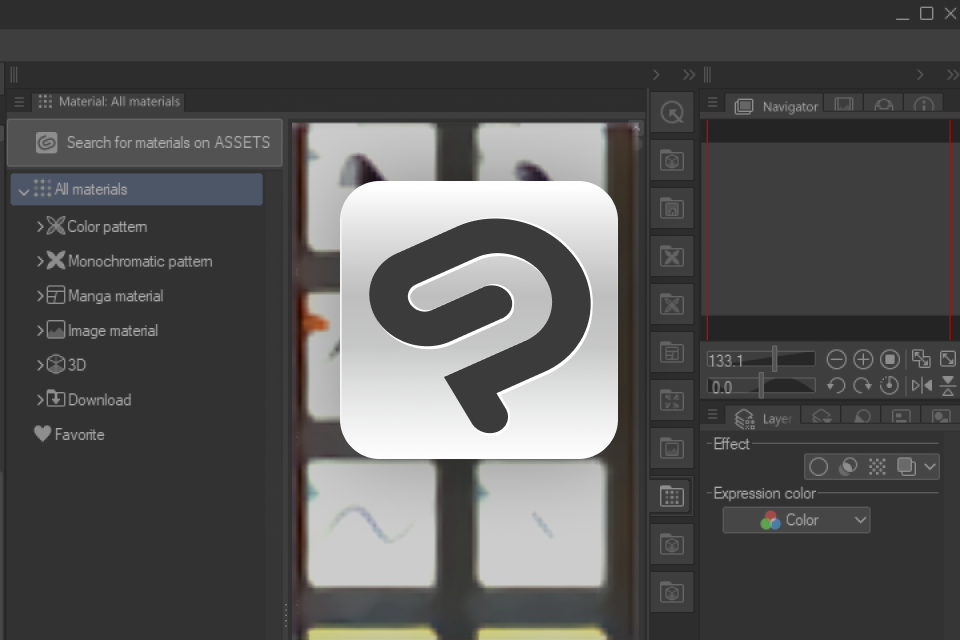Switch to the tab right of Layer

pos(822,417)
